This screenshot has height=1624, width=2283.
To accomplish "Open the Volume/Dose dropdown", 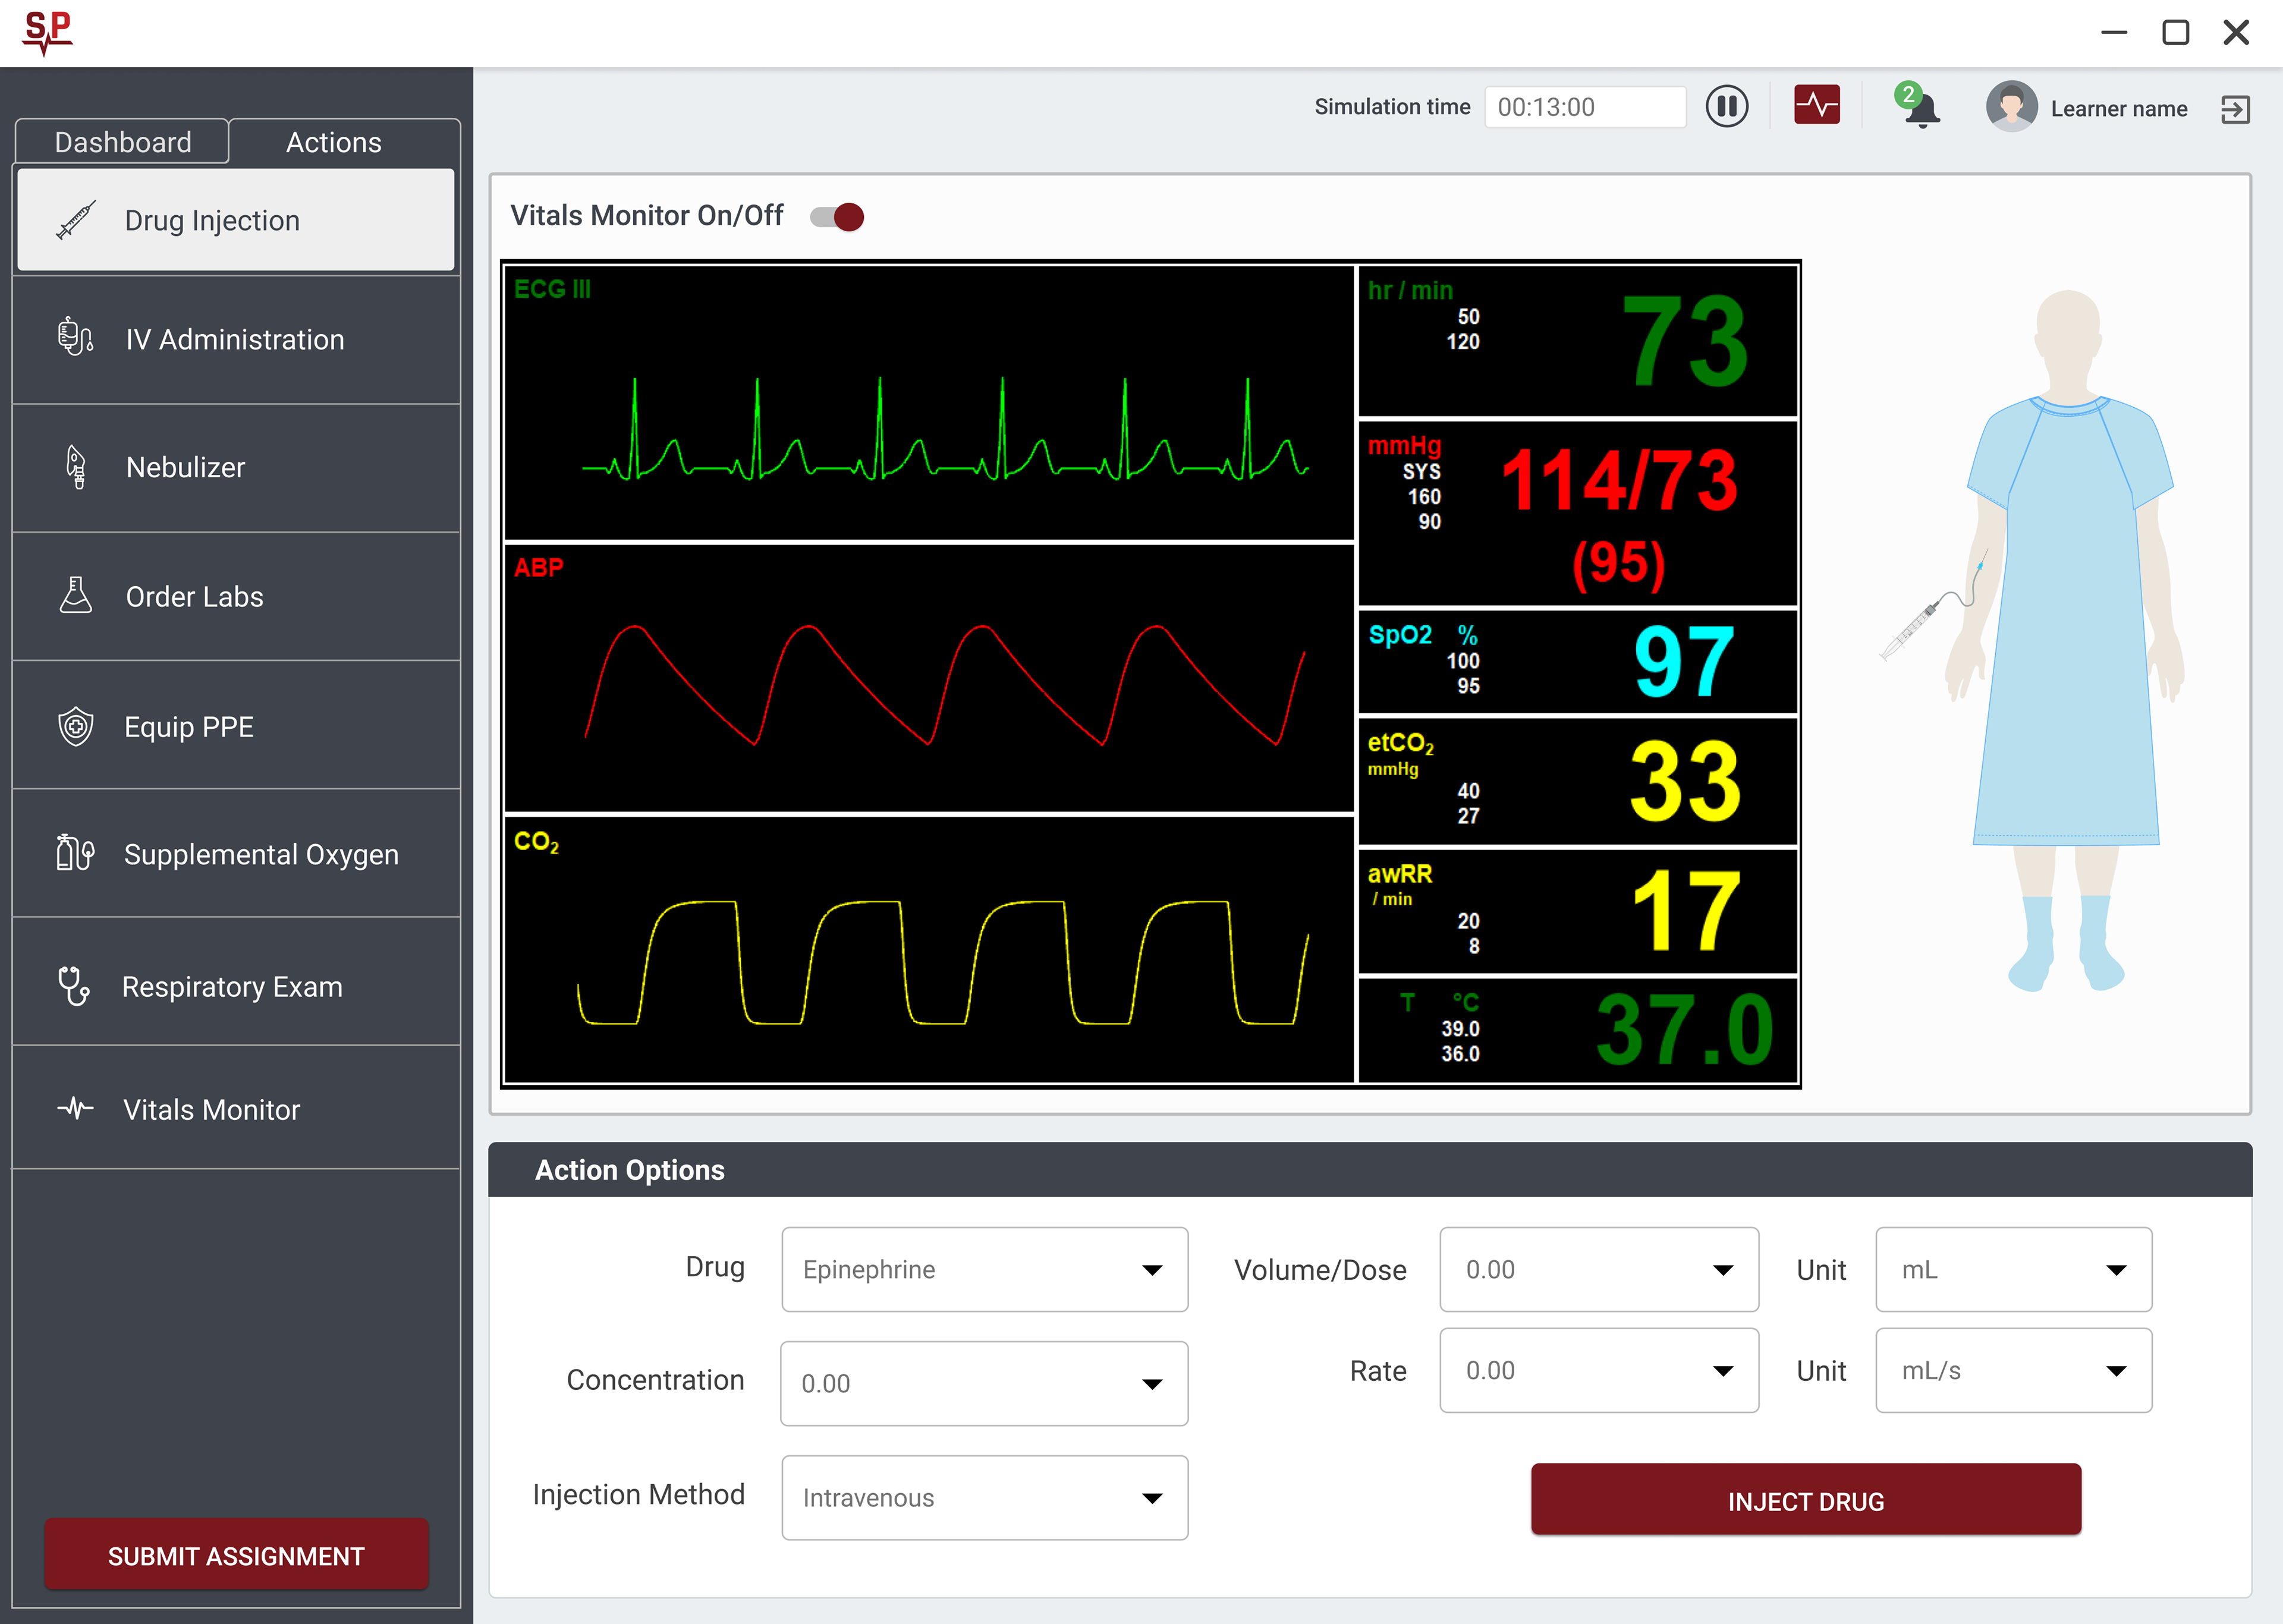I will (1598, 1269).
